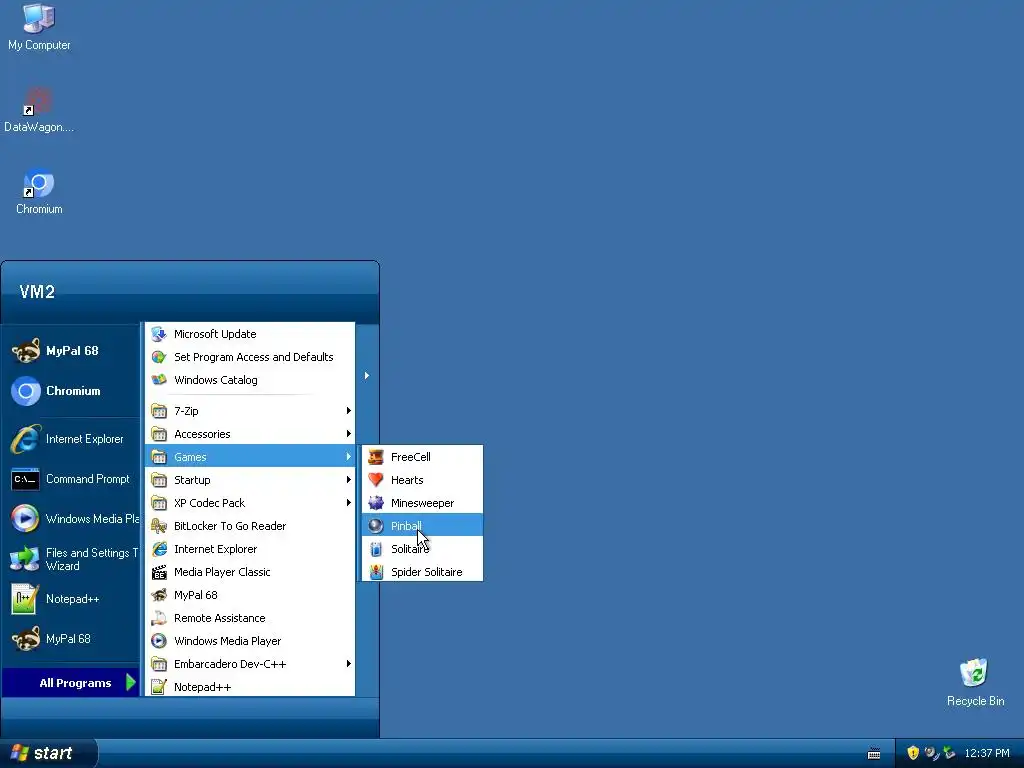Open Microsoft Update in All Programs
The height and width of the screenshot is (768, 1024).
250,334
